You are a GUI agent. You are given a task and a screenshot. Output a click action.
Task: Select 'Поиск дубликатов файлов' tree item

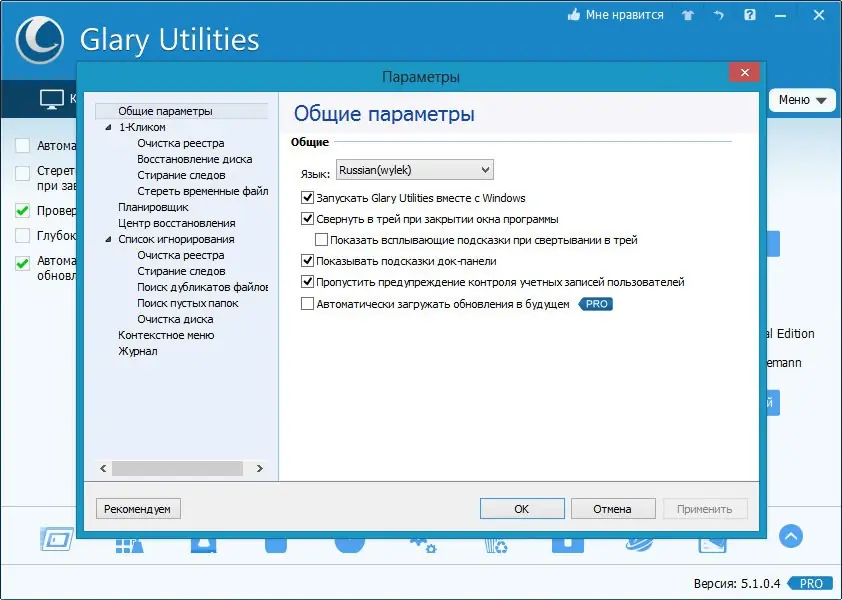(202, 287)
